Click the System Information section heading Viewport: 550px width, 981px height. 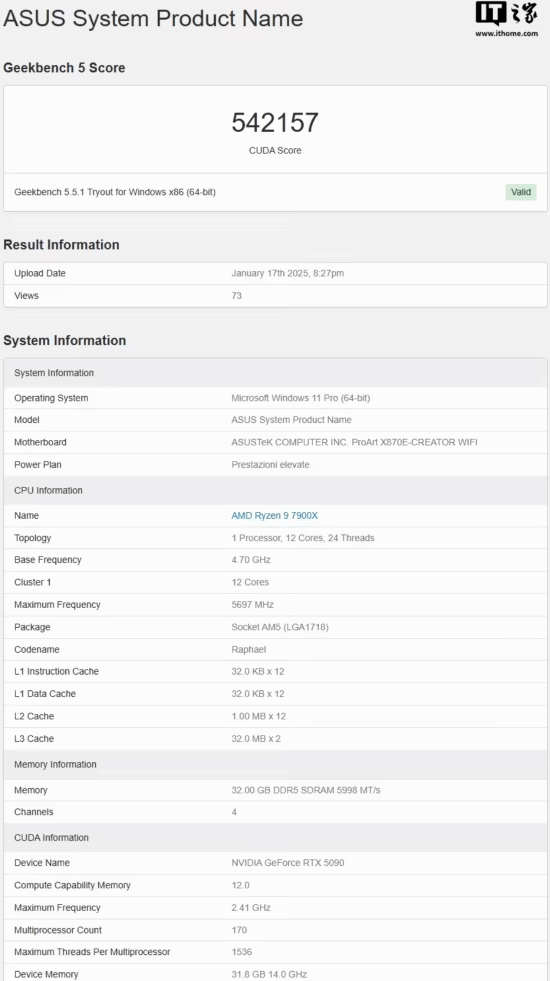point(64,340)
